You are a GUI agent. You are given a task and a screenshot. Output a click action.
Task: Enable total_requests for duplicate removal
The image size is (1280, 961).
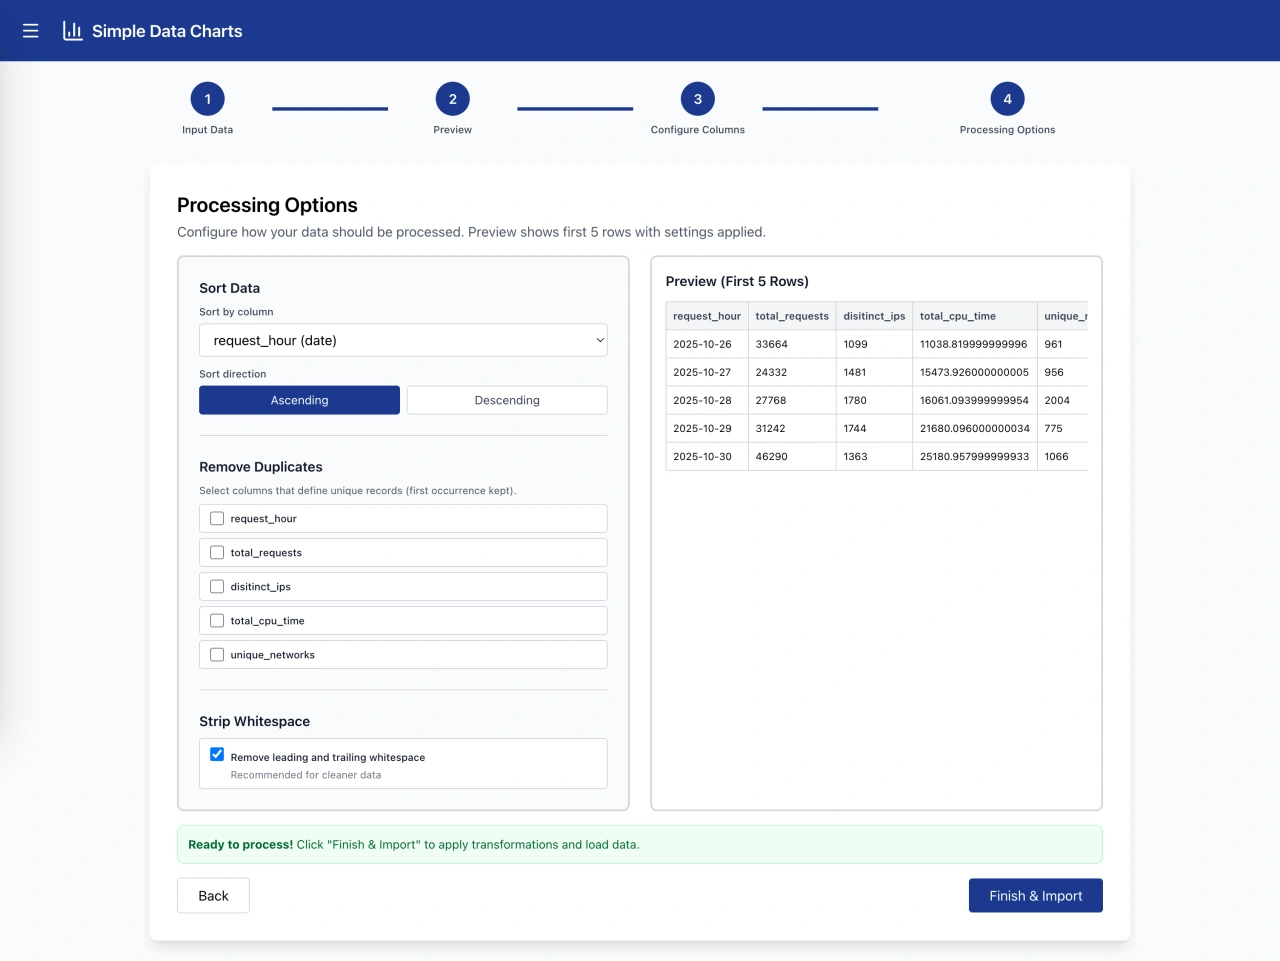coord(217,552)
